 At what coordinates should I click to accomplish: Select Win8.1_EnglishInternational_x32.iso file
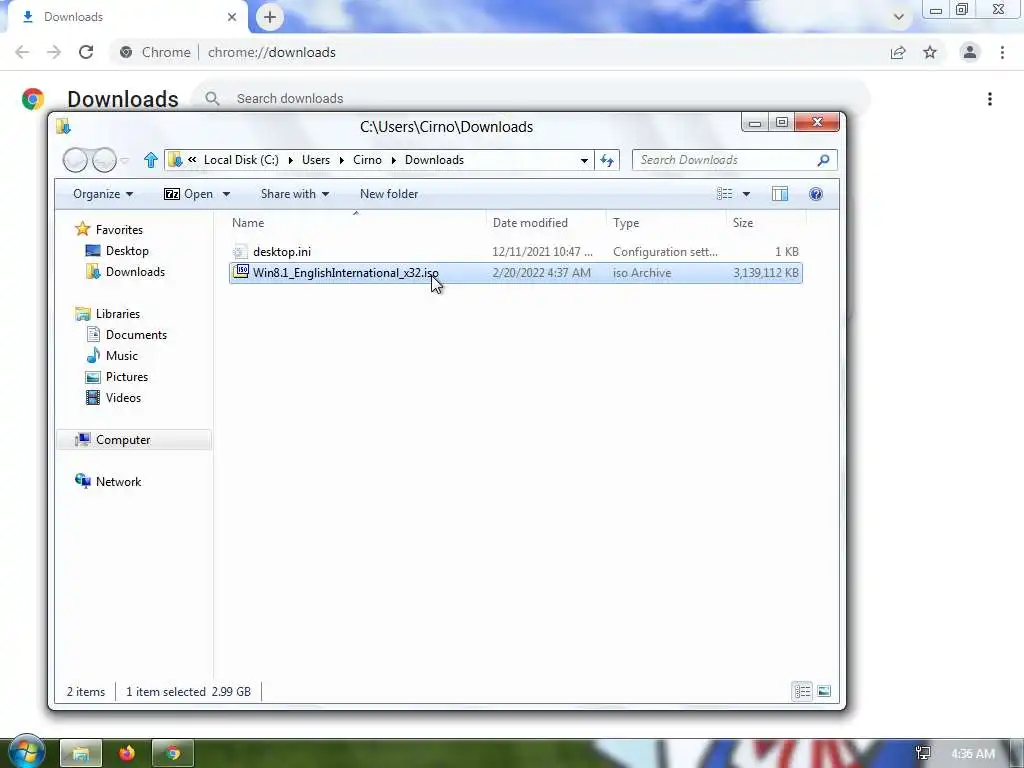[x=516, y=273]
